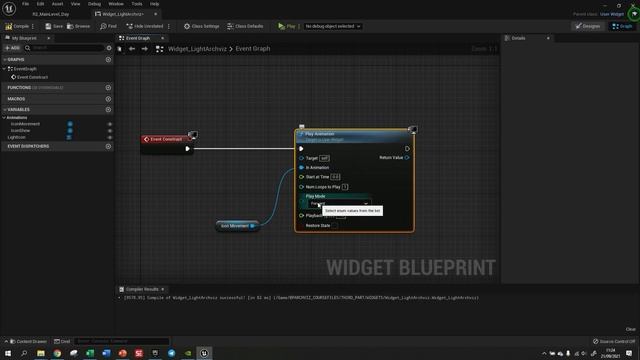Collapse the Variables section
640x360 pixels.
(x=4, y=110)
